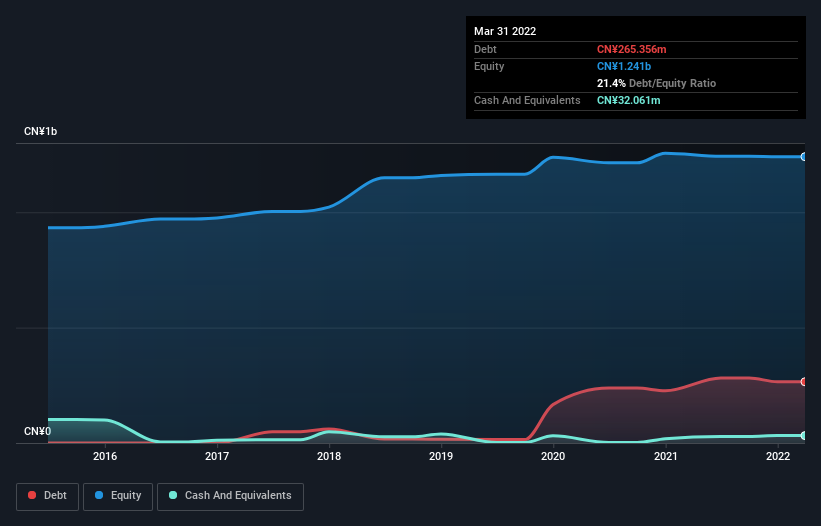821x526 pixels.
Task: Click the CN¥0 y-axis label
Action: (37, 431)
